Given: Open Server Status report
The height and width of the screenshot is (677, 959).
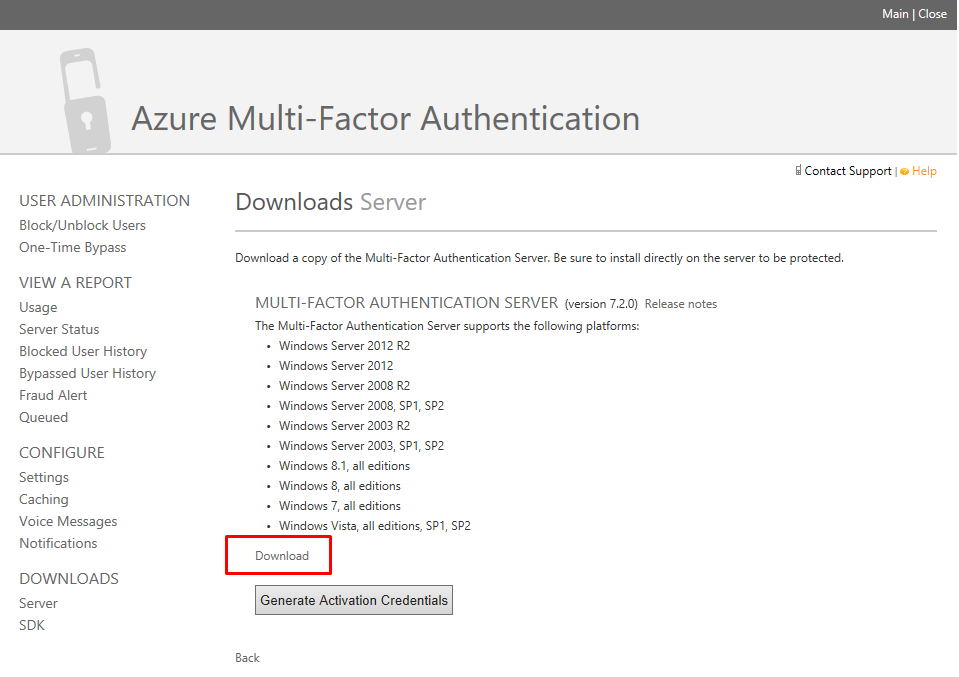Looking at the screenshot, I should coord(59,329).
